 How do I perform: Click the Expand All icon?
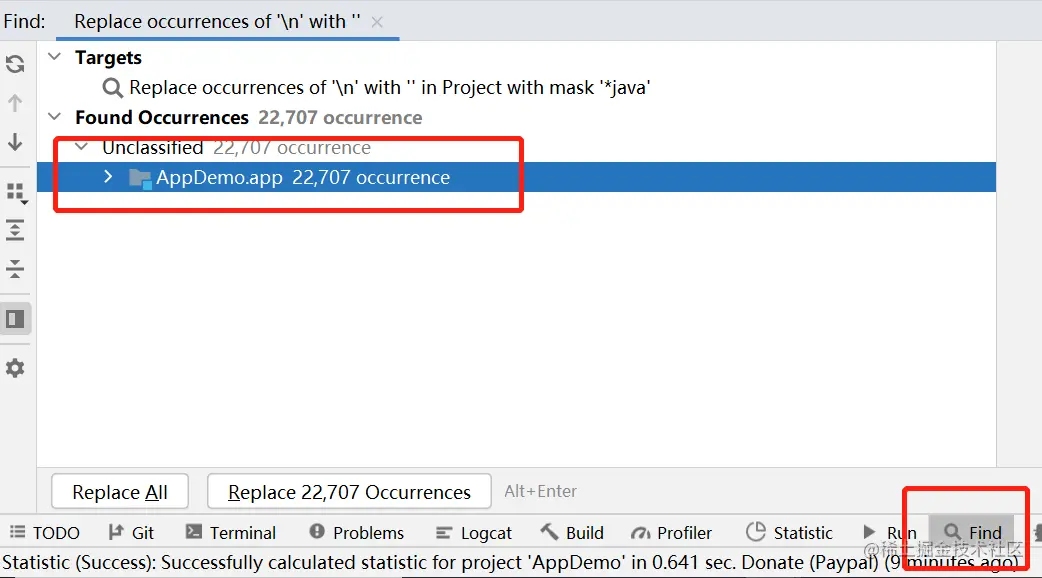click(x=15, y=230)
